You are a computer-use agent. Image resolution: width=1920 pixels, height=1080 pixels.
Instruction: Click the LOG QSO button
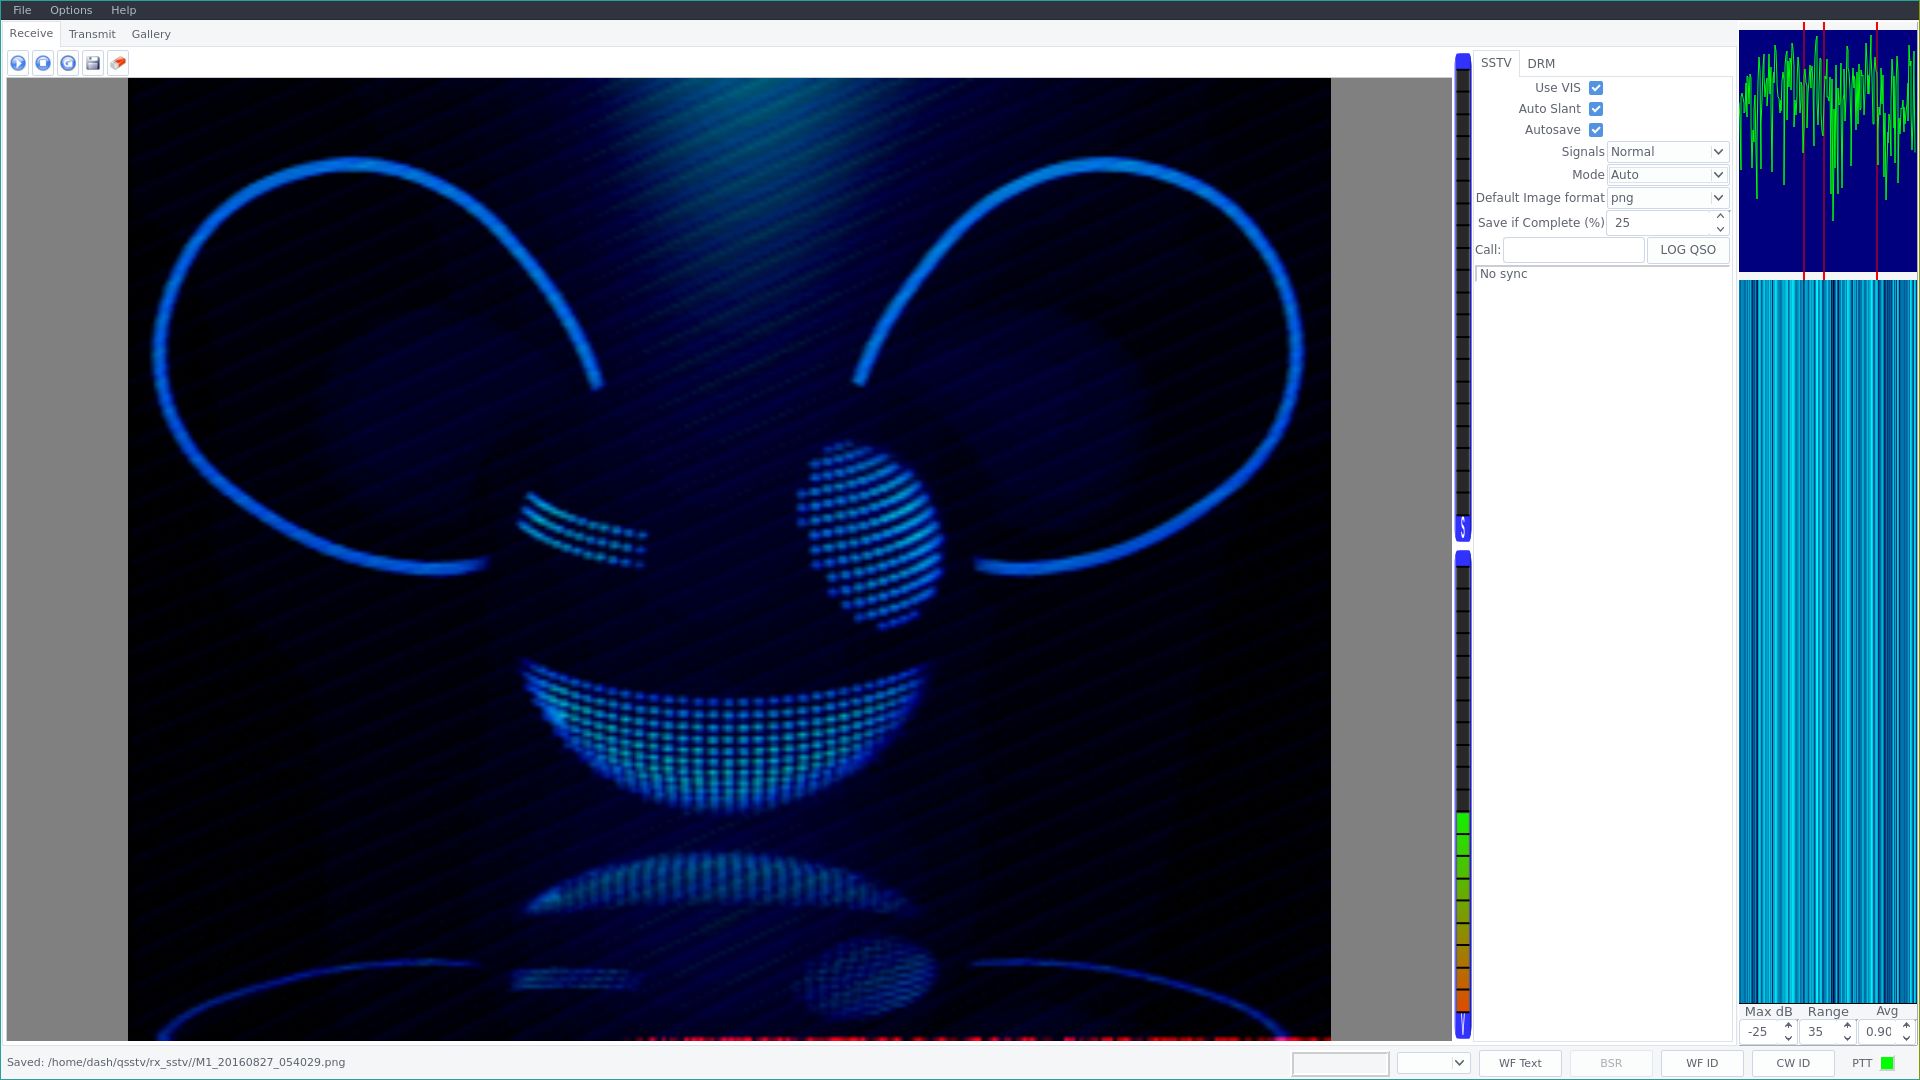point(1688,250)
